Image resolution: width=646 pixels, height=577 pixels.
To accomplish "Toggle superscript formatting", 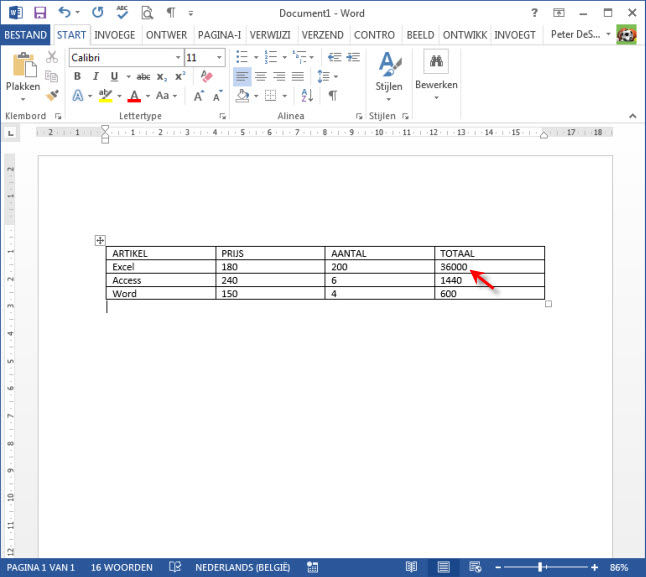I will coord(180,76).
